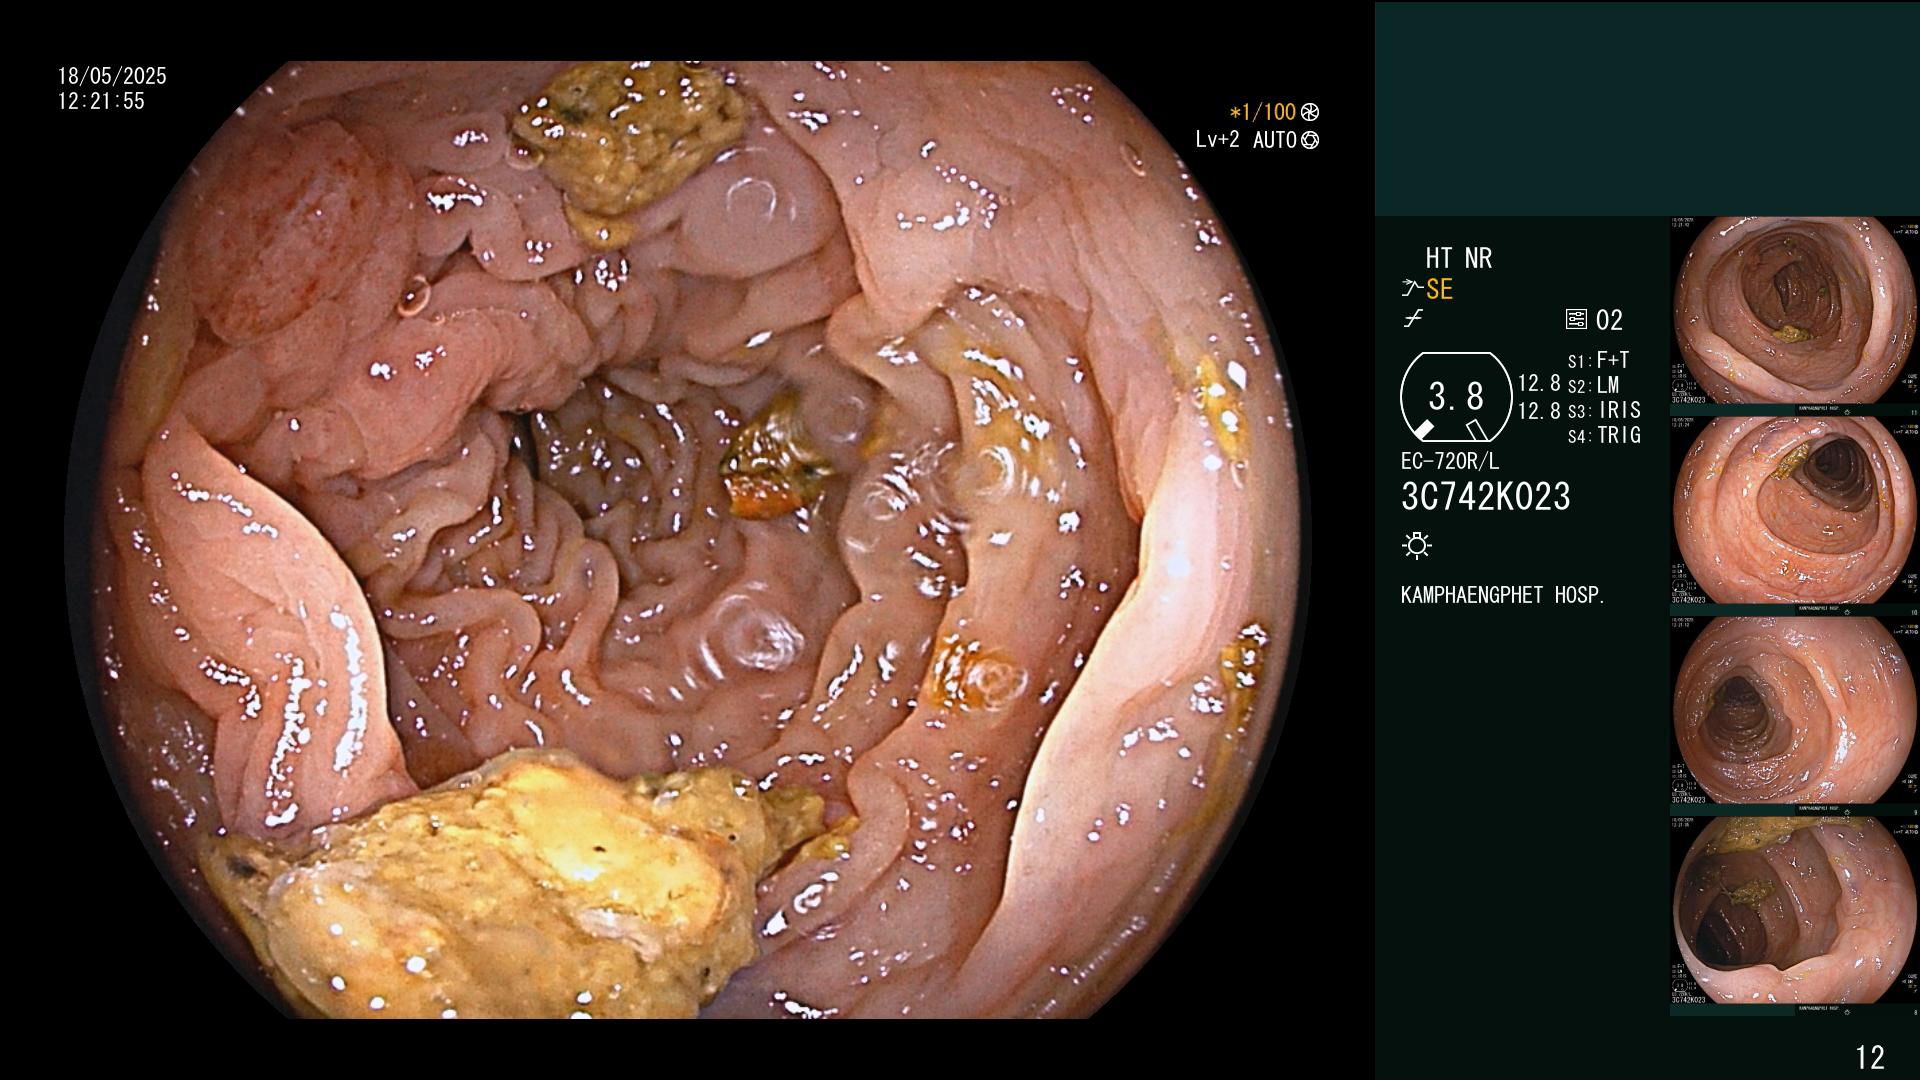Viewport: 1920px width, 1080px height.
Task: Open the first thumbnail with the deep lumen
Action: point(1793,312)
